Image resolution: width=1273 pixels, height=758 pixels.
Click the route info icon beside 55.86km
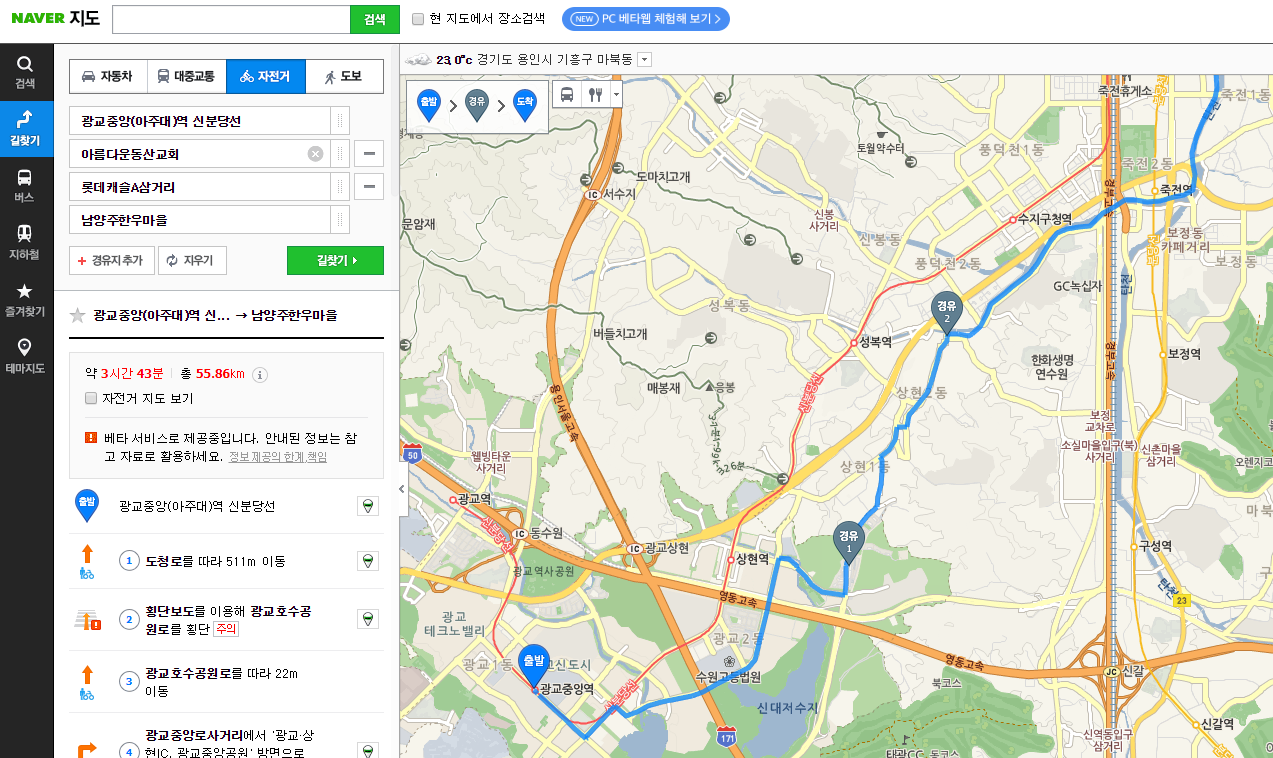point(260,375)
